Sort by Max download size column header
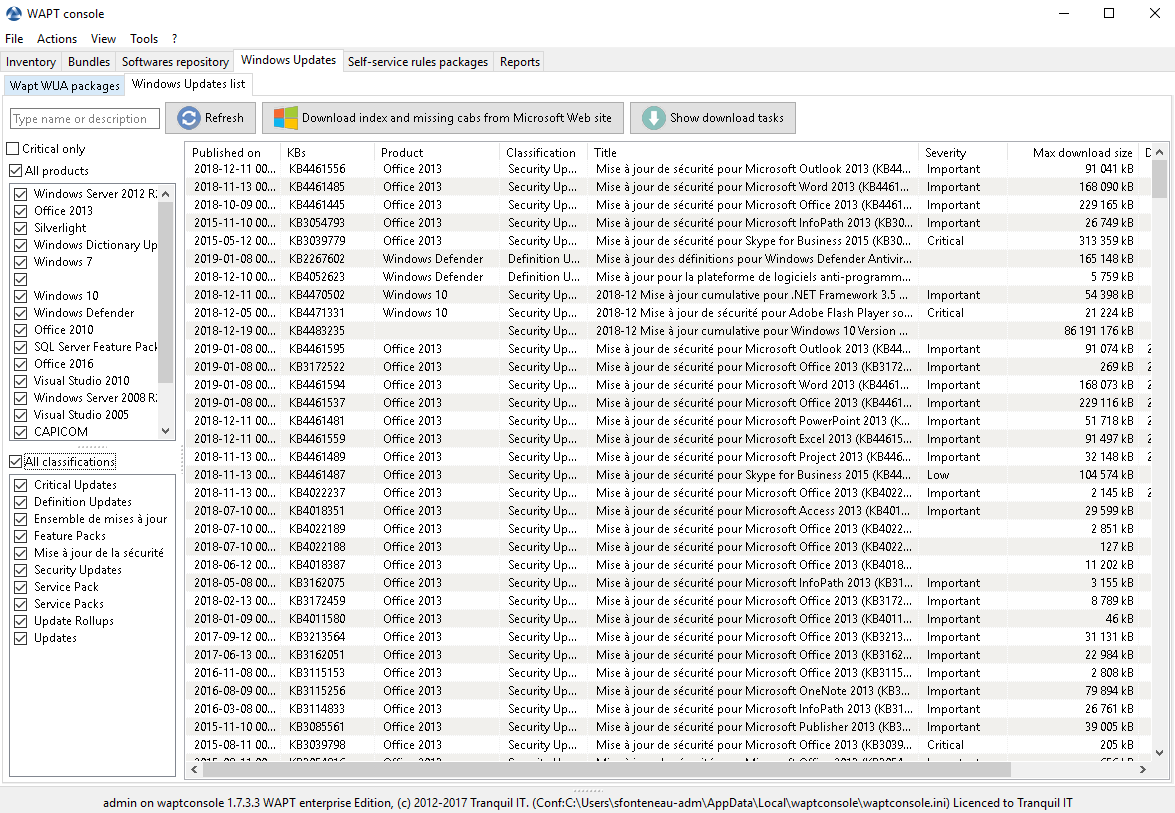 (x=1075, y=152)
